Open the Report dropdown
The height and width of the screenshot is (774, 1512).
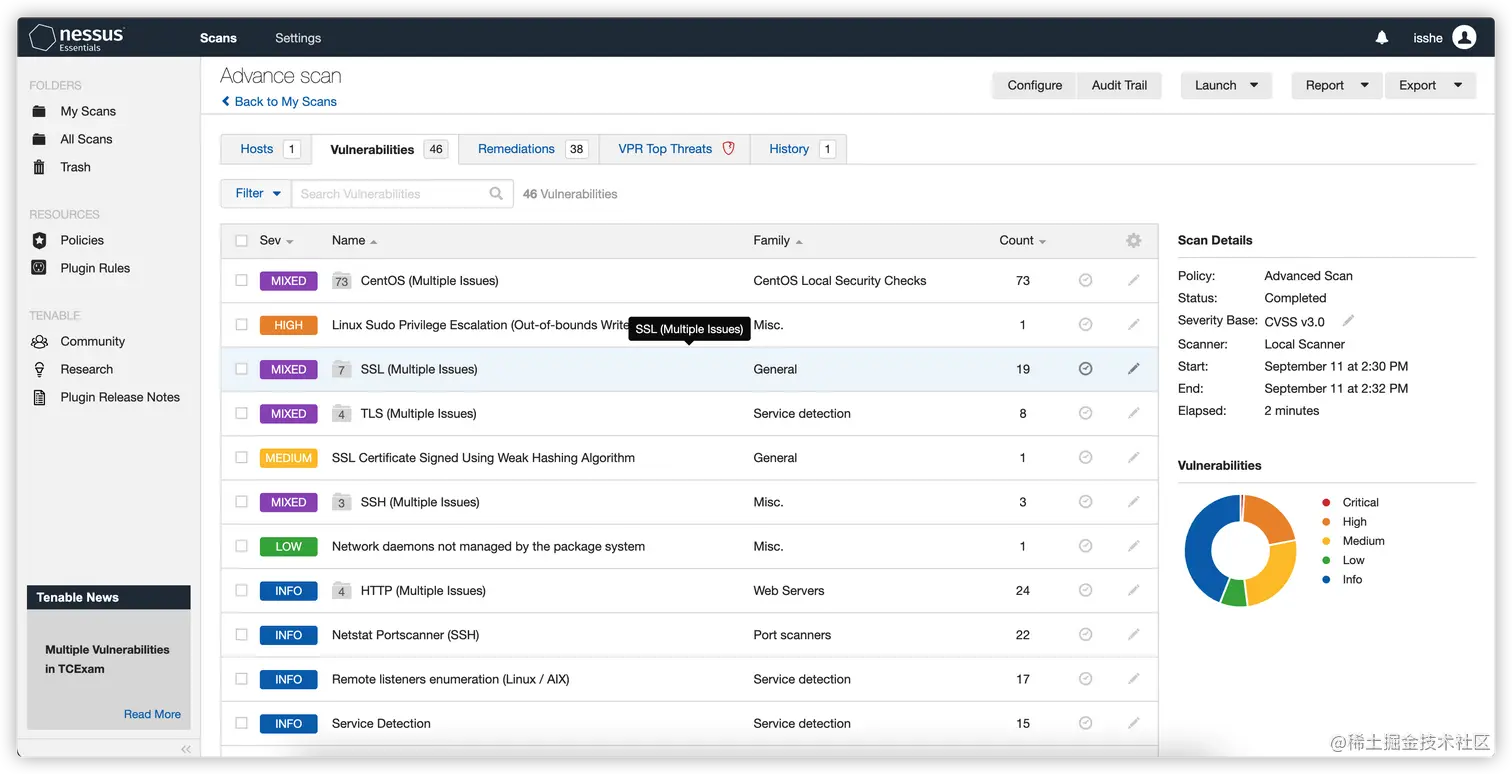point(1337,85)
